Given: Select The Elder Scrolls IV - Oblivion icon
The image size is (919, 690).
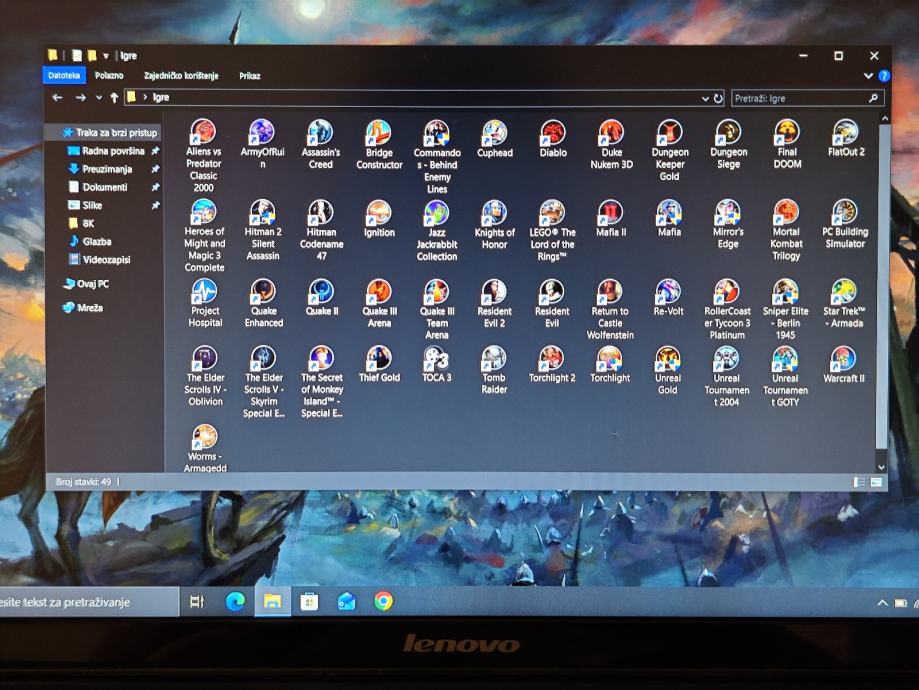Looking at the screenshot, I should 205,376.
